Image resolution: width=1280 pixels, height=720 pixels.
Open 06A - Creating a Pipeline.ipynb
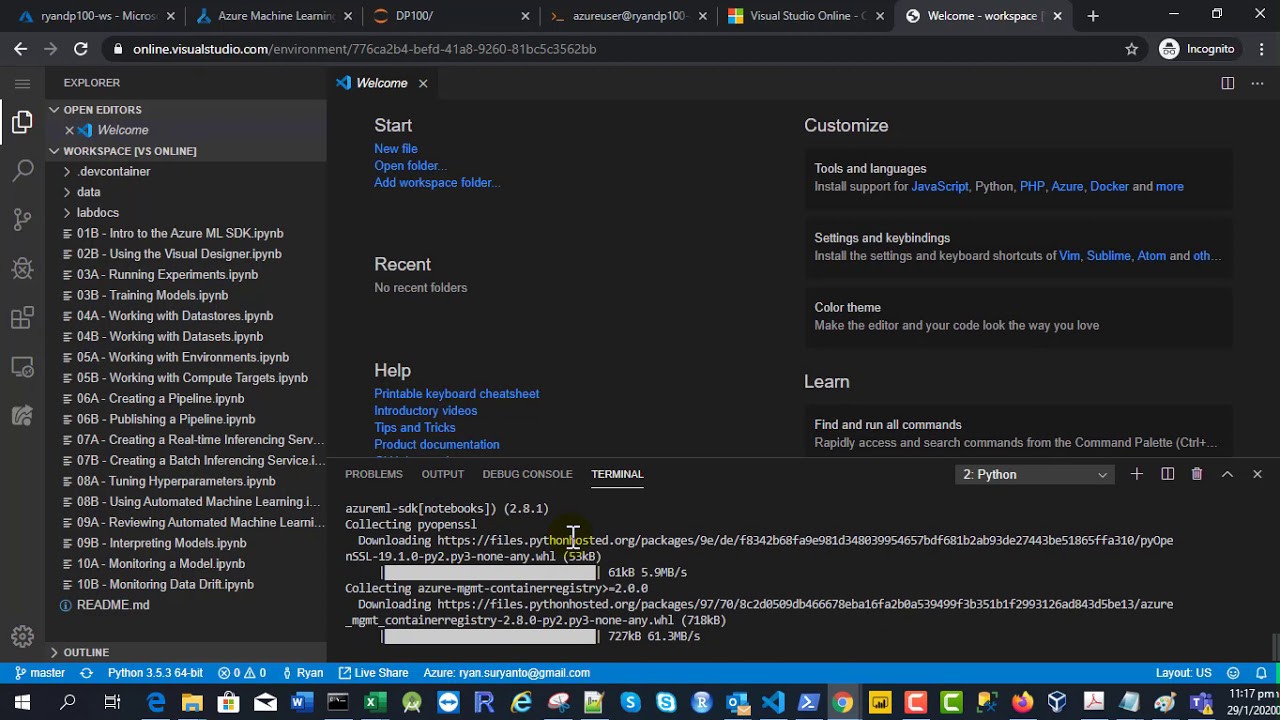186,399
